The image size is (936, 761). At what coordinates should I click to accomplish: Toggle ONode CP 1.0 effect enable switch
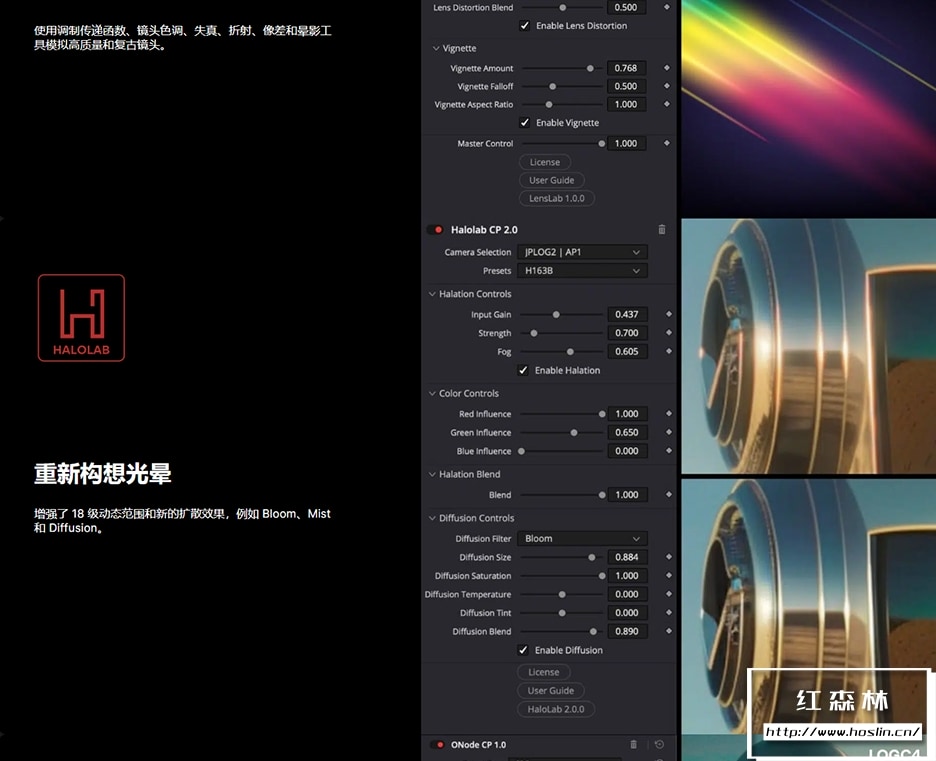coord(438,745)
